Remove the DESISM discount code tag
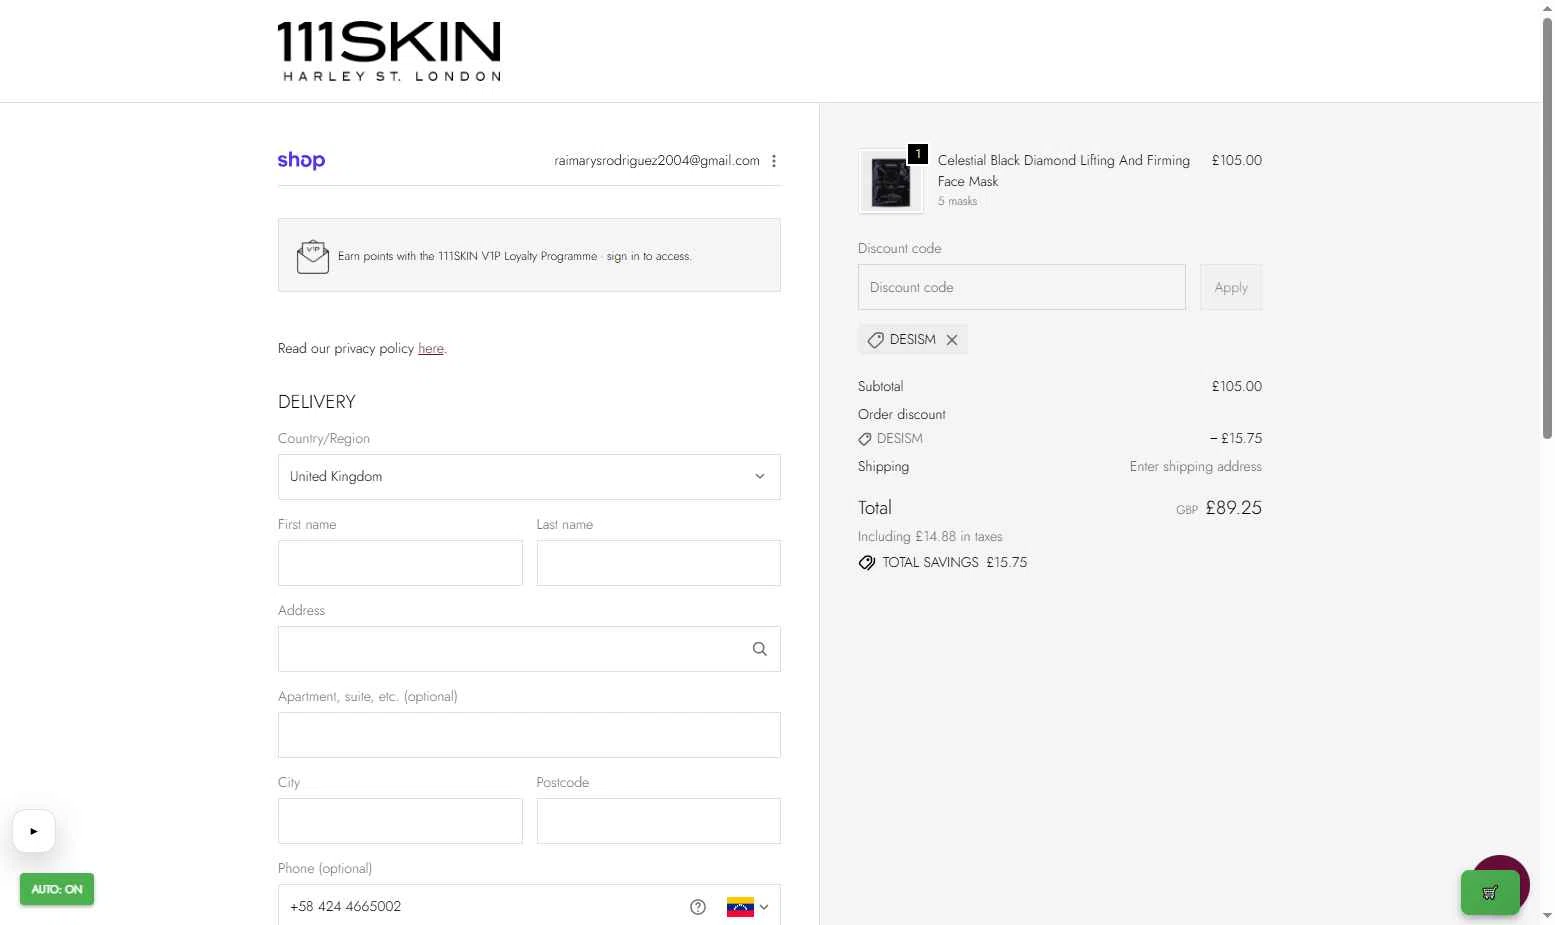Viewport: 1555px width, 925px height. pyautogui.click(x=952, y=340)
